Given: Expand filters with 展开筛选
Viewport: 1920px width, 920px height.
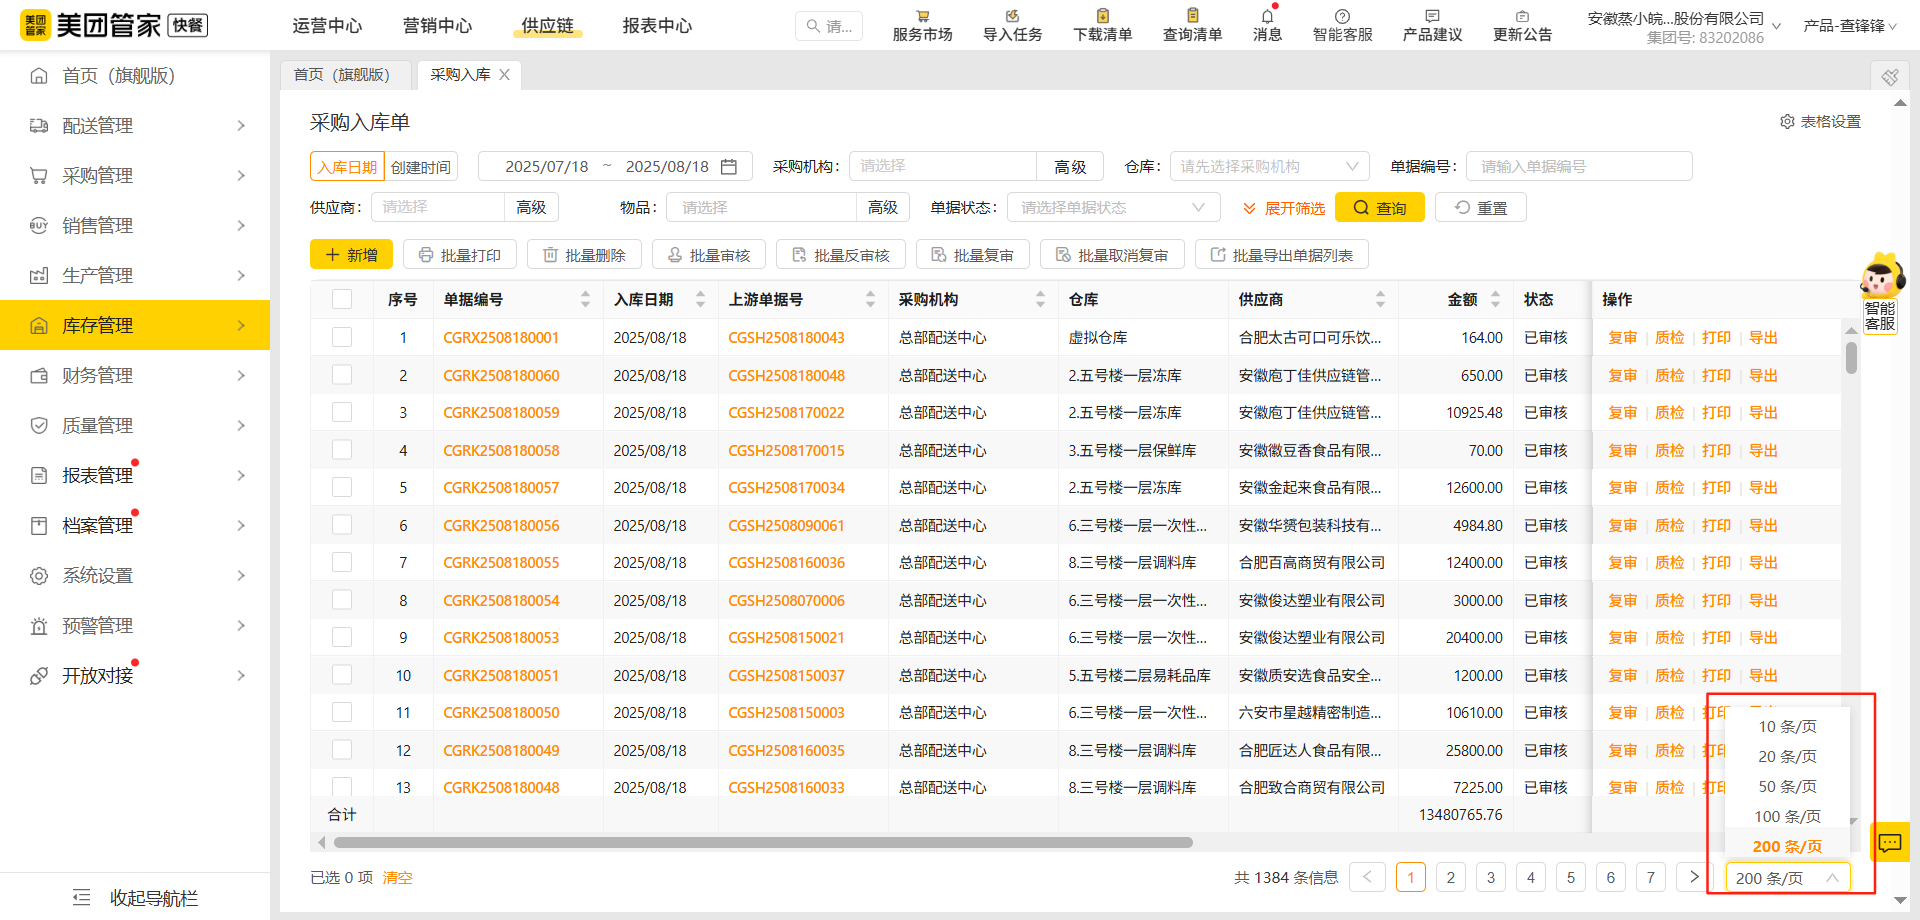Looking at the screenshot, I should (1283, 207).
